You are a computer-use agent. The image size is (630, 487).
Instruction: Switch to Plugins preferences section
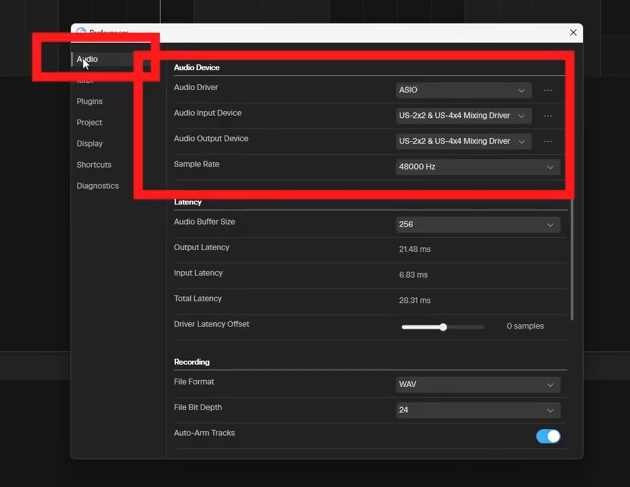point(90,101)
